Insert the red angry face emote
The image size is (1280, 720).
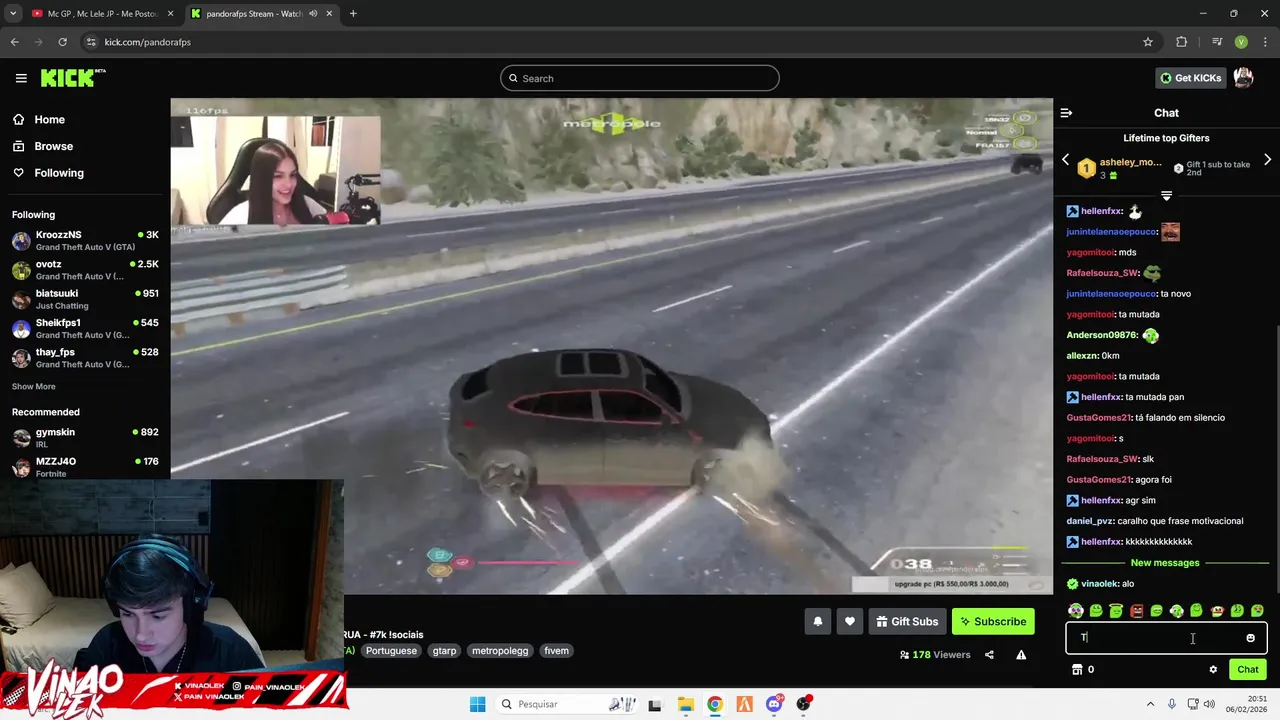[1136, 610]
